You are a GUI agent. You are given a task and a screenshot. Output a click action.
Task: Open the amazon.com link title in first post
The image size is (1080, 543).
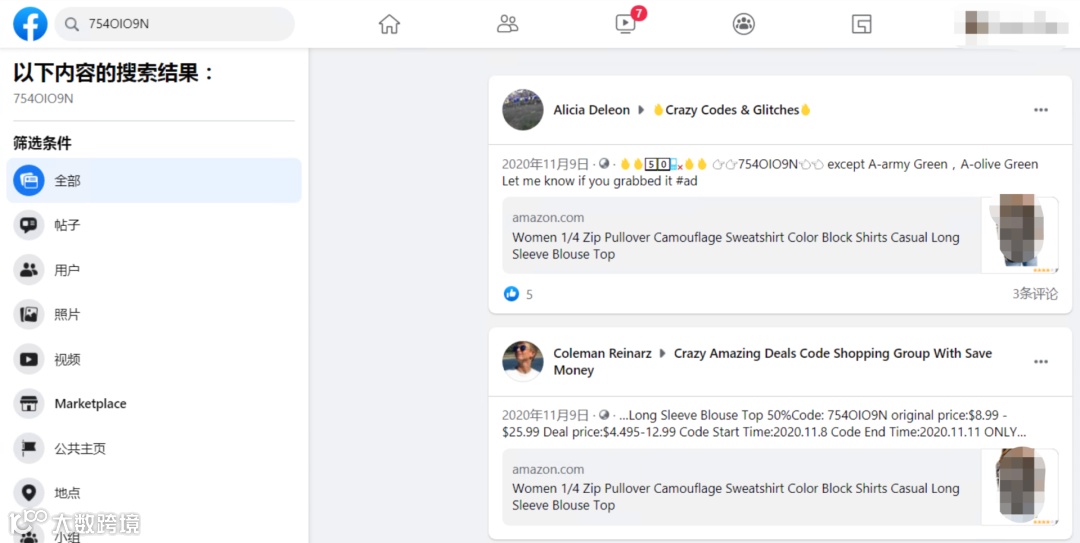(736, 245)
